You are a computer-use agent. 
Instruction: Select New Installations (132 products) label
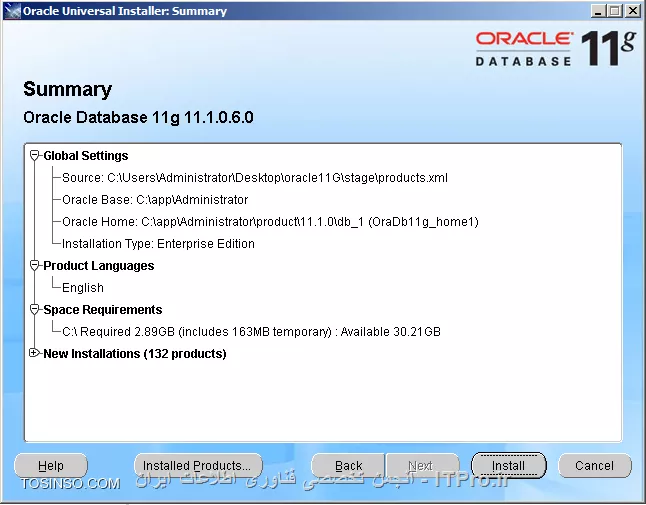click(135, 354)
